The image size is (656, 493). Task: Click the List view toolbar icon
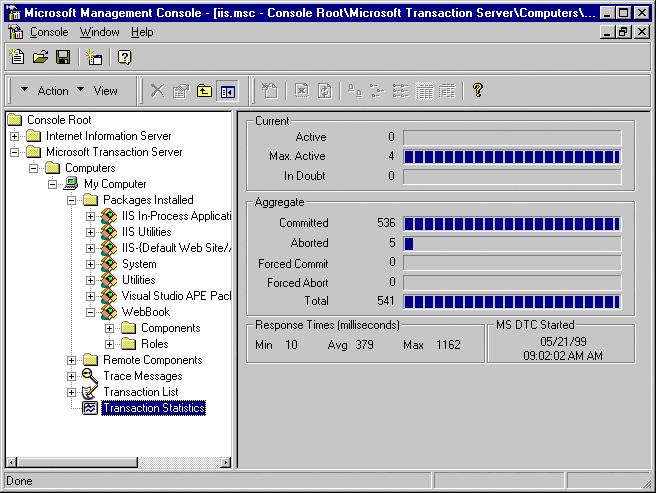pos(400,90)
